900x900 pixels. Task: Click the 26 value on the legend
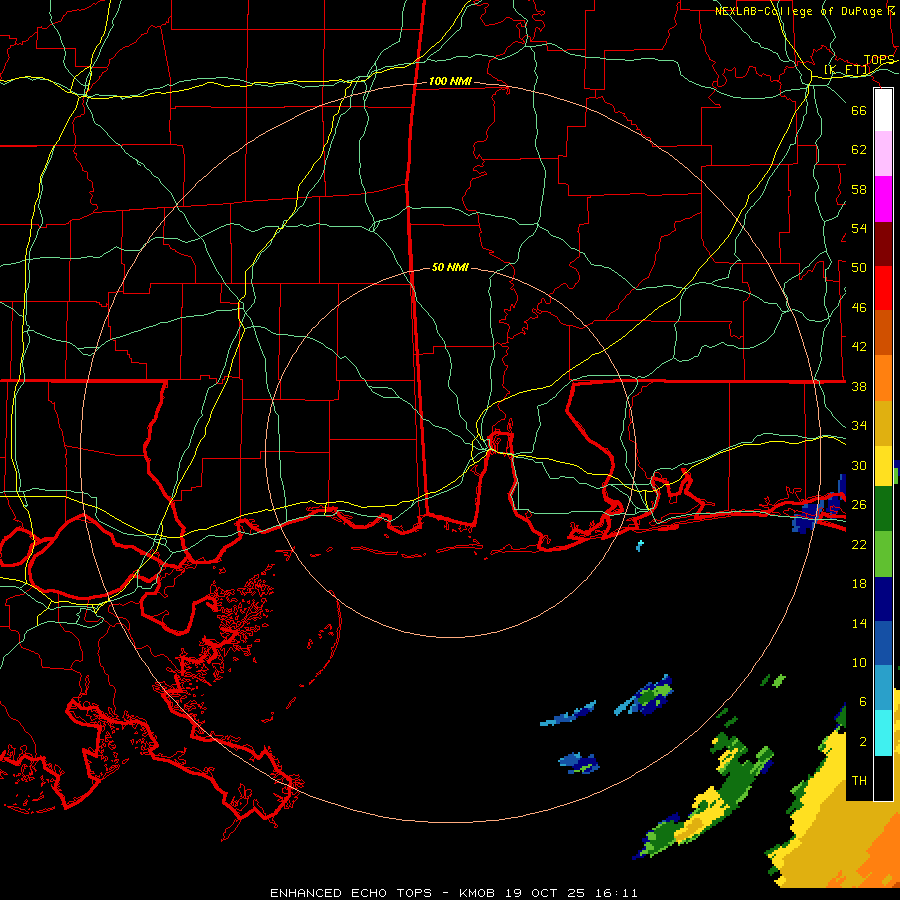[859, 505]
